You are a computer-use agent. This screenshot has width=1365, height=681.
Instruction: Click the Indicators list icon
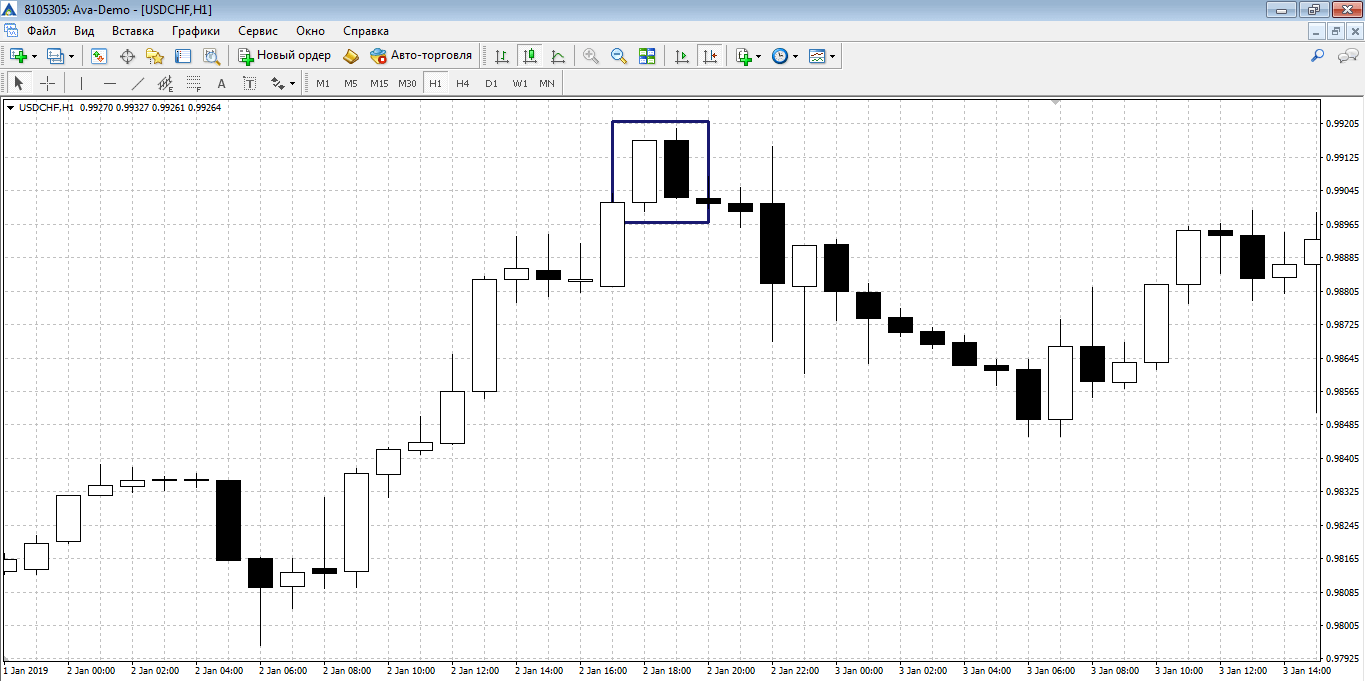[x=743, y=56]
